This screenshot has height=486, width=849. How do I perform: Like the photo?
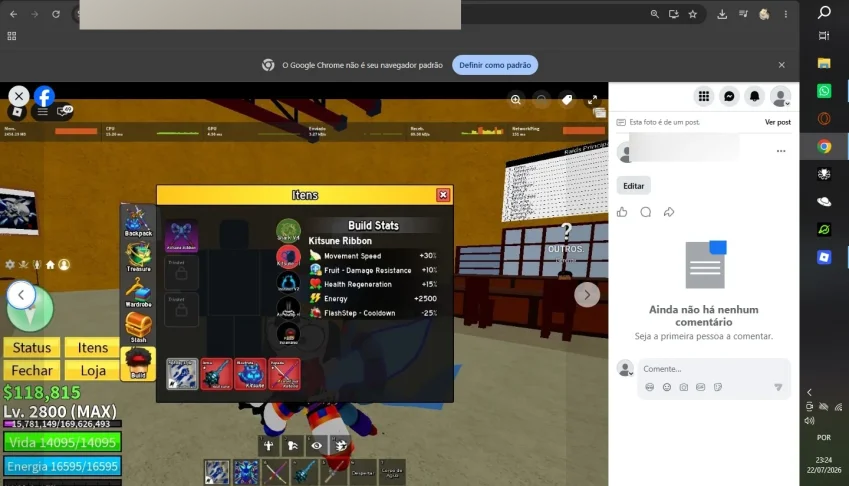point(622,212)
